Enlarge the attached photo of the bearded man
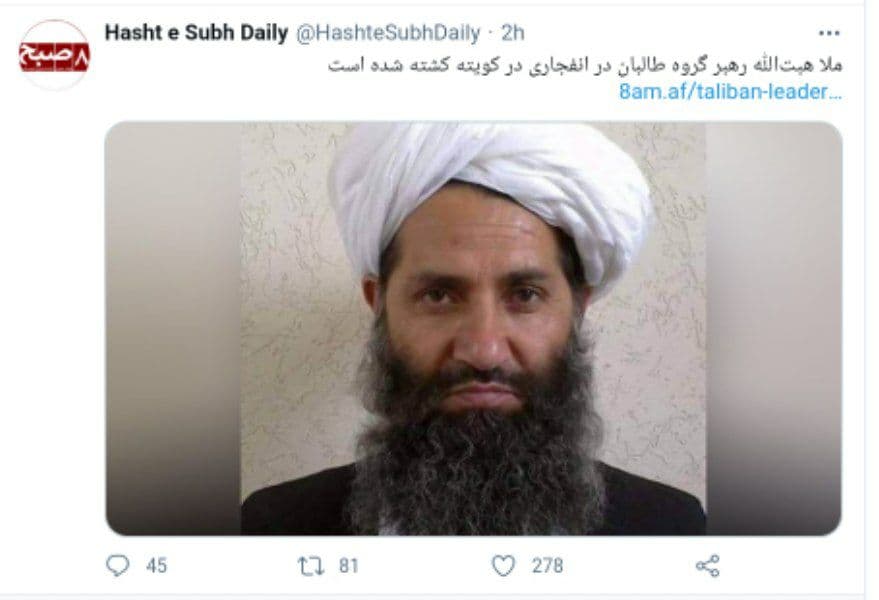The width and height of the screenshot is (879, 600). (x=474, y=329)
